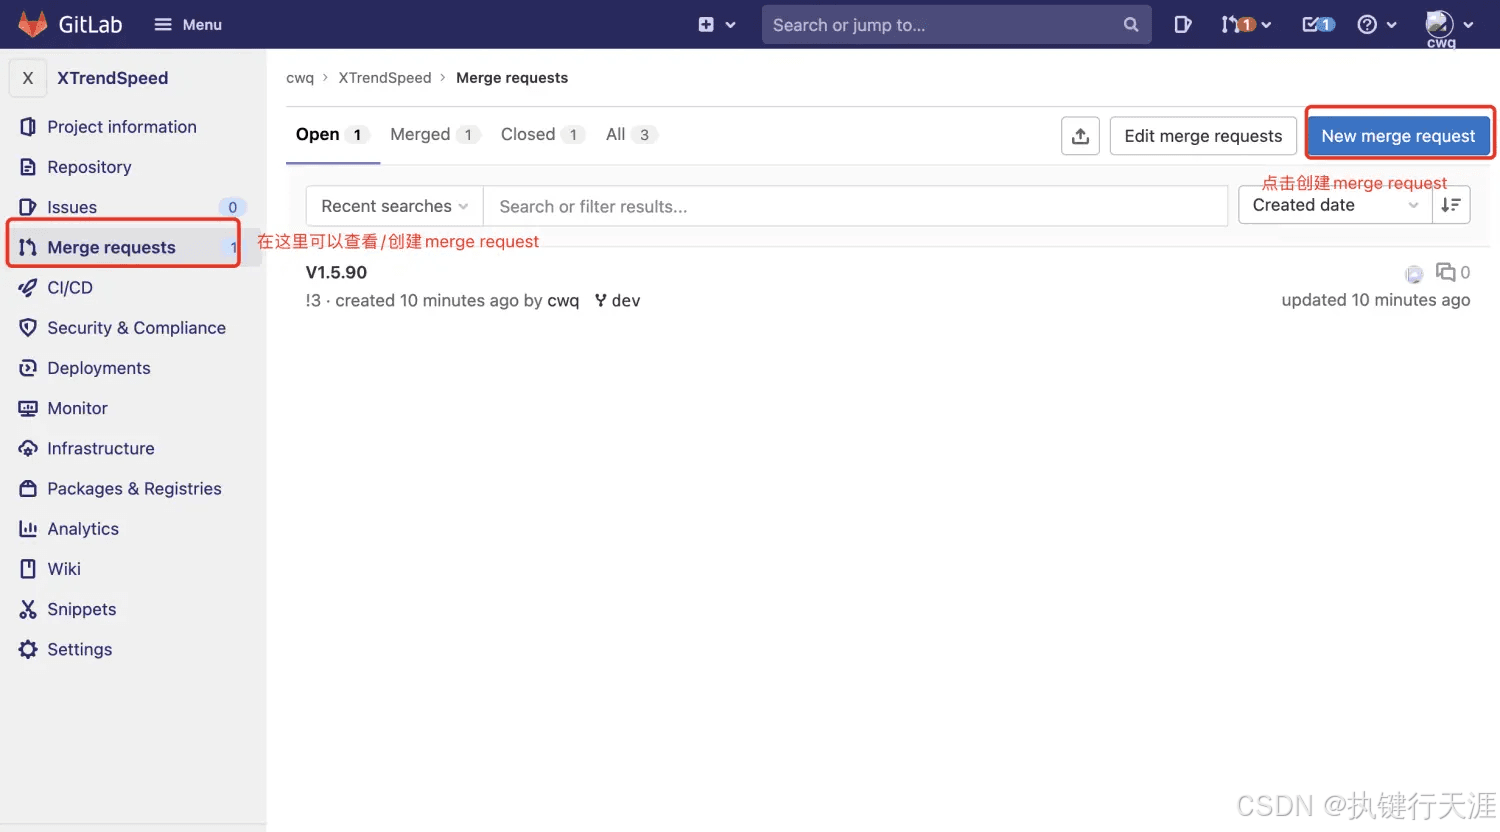Click the search magnifier icon
1500x832 pixels.
coord(1130,24)
